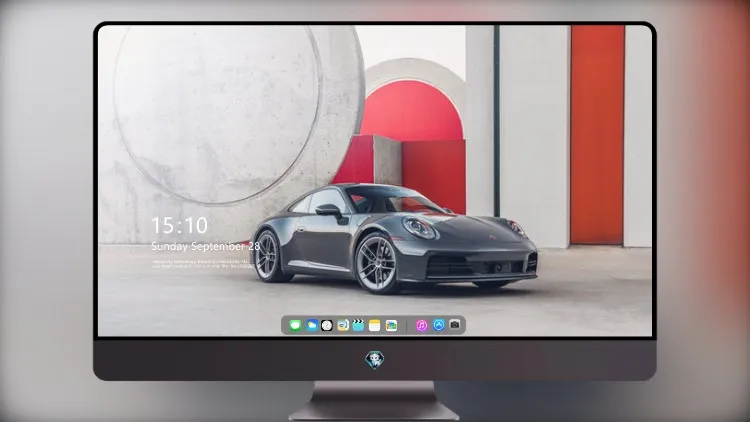Image resolution: width=750 pixels, height=422 pixels.
Task: Open the Finder-style icon in the dock
Action: pyautogui.click(x=343, y=325)
